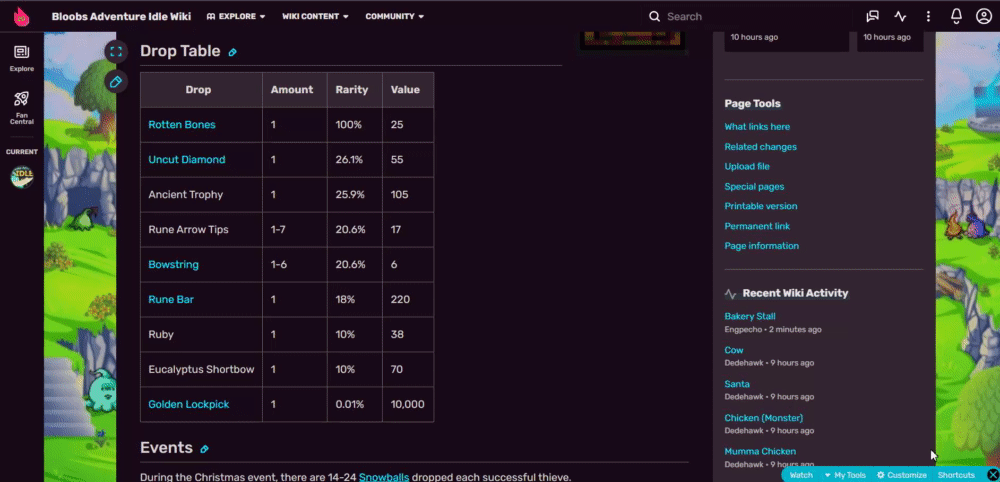Click Customize in the bottom toolbar
1000x482 pixels.
point(901,475)
